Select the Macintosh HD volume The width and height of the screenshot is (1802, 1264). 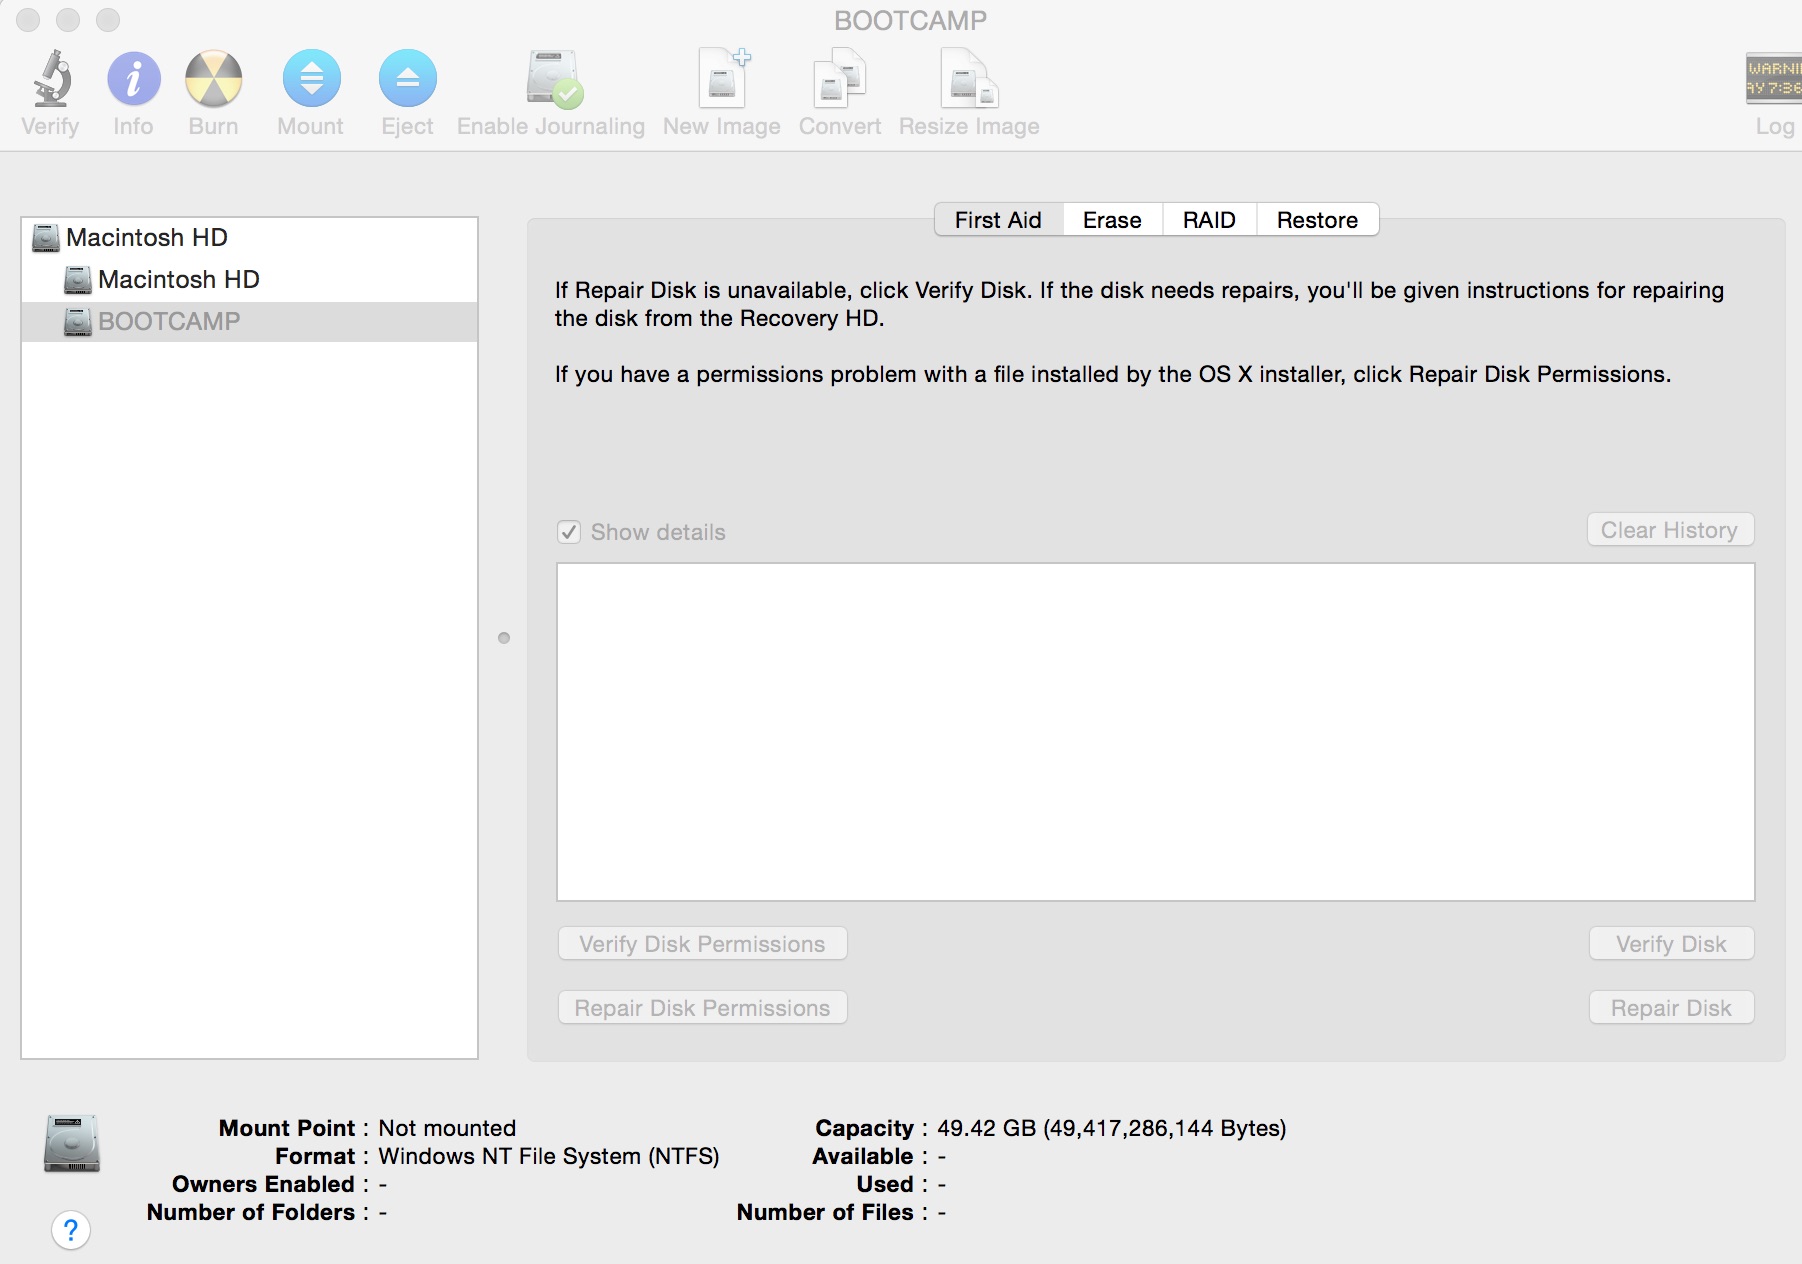(x=250, y=280)
